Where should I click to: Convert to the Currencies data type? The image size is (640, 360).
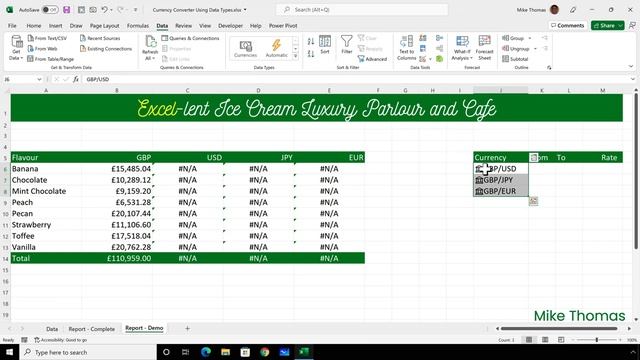pyautogui.click(x=245, y=49)
